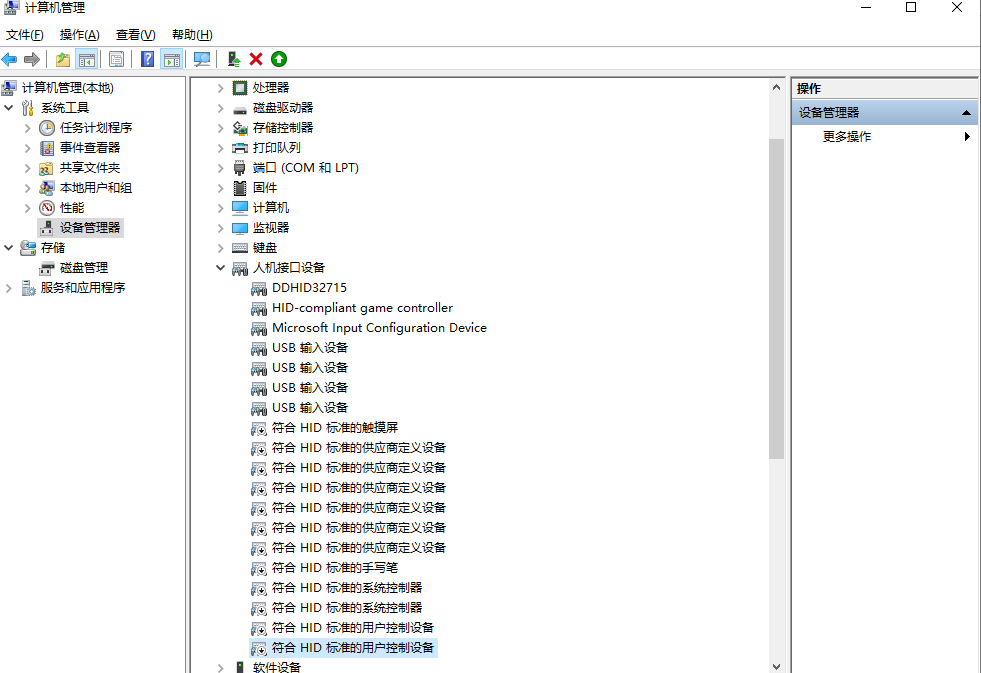Click the green Enable device arrow icon
Viewport: 981px width, 673px height.
pyautogui.click(x=279, y=59)
